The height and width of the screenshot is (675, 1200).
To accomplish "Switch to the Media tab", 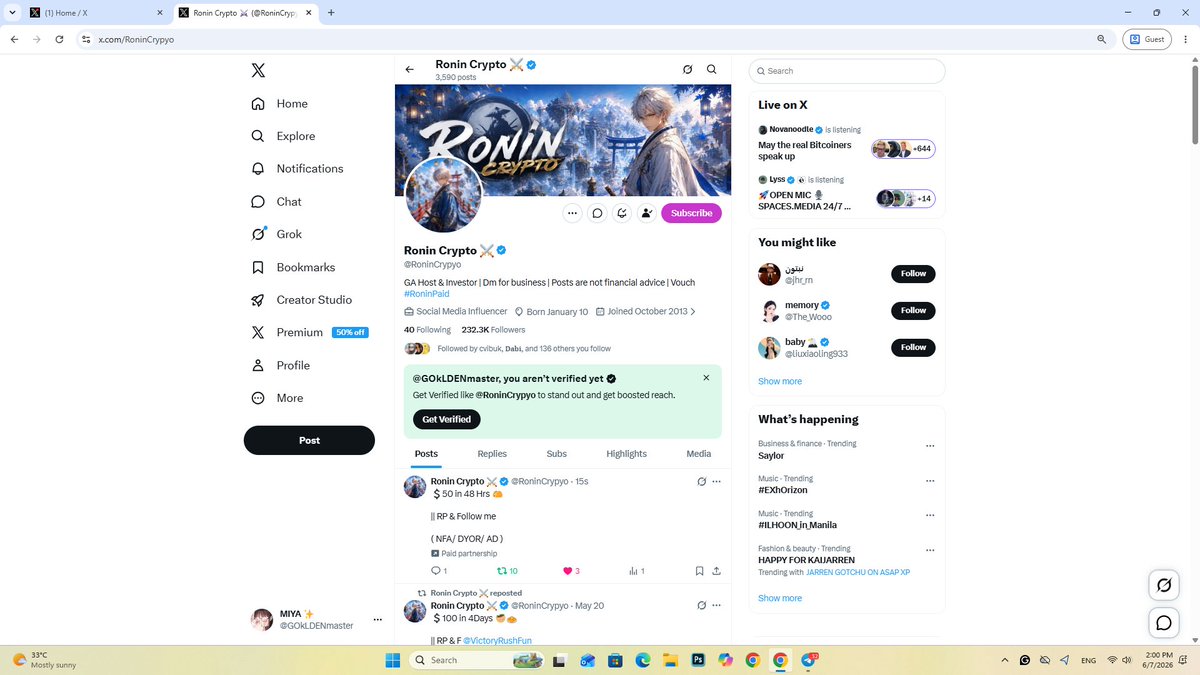I will point(699,454).
